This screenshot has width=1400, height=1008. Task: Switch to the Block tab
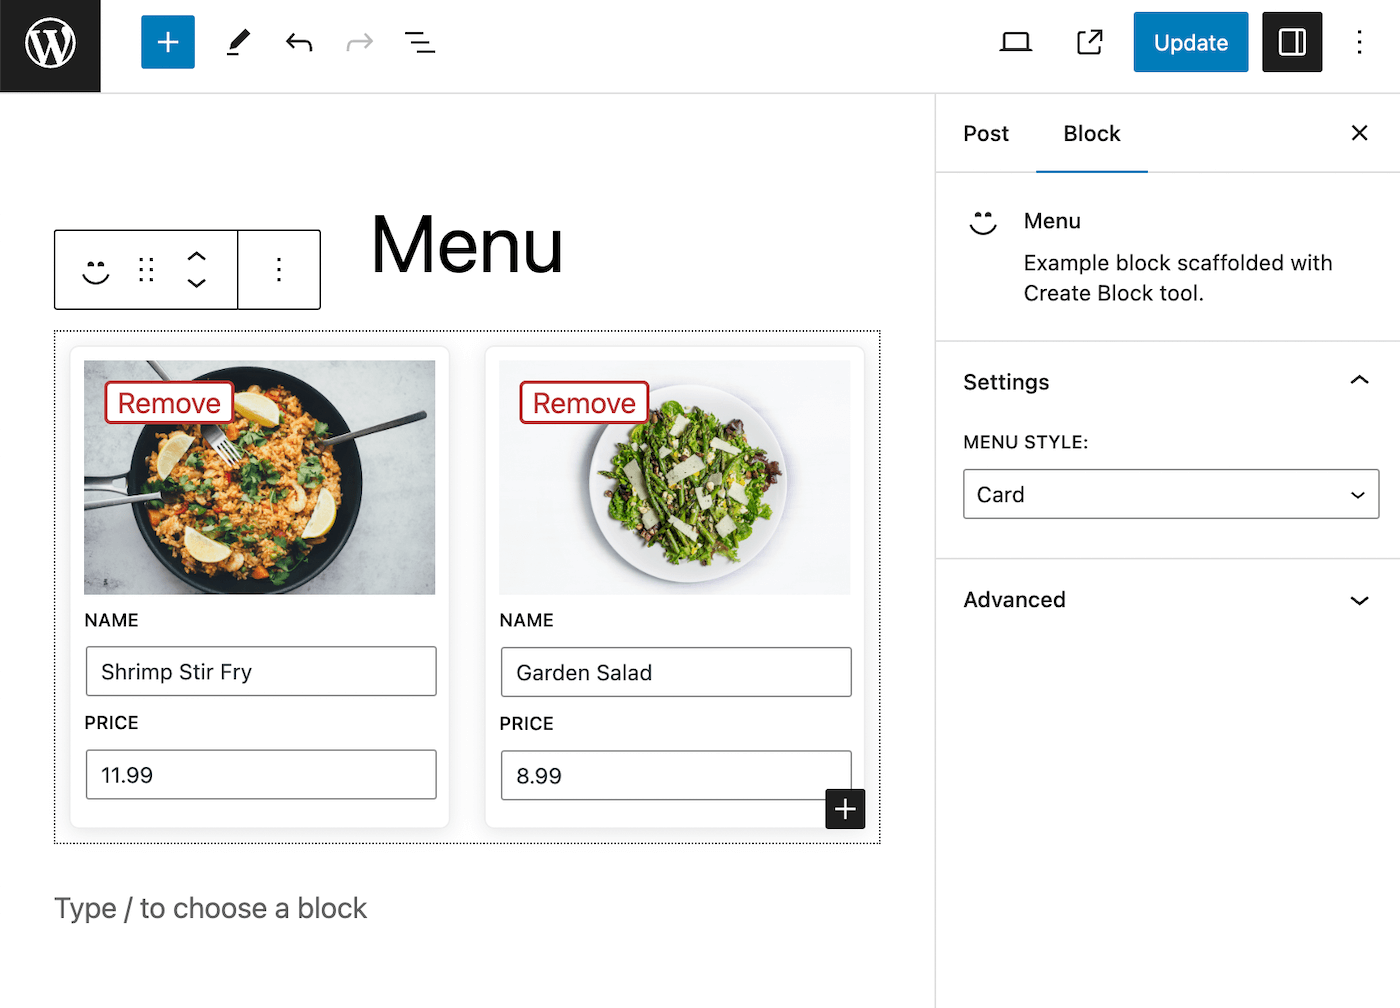1091,134
